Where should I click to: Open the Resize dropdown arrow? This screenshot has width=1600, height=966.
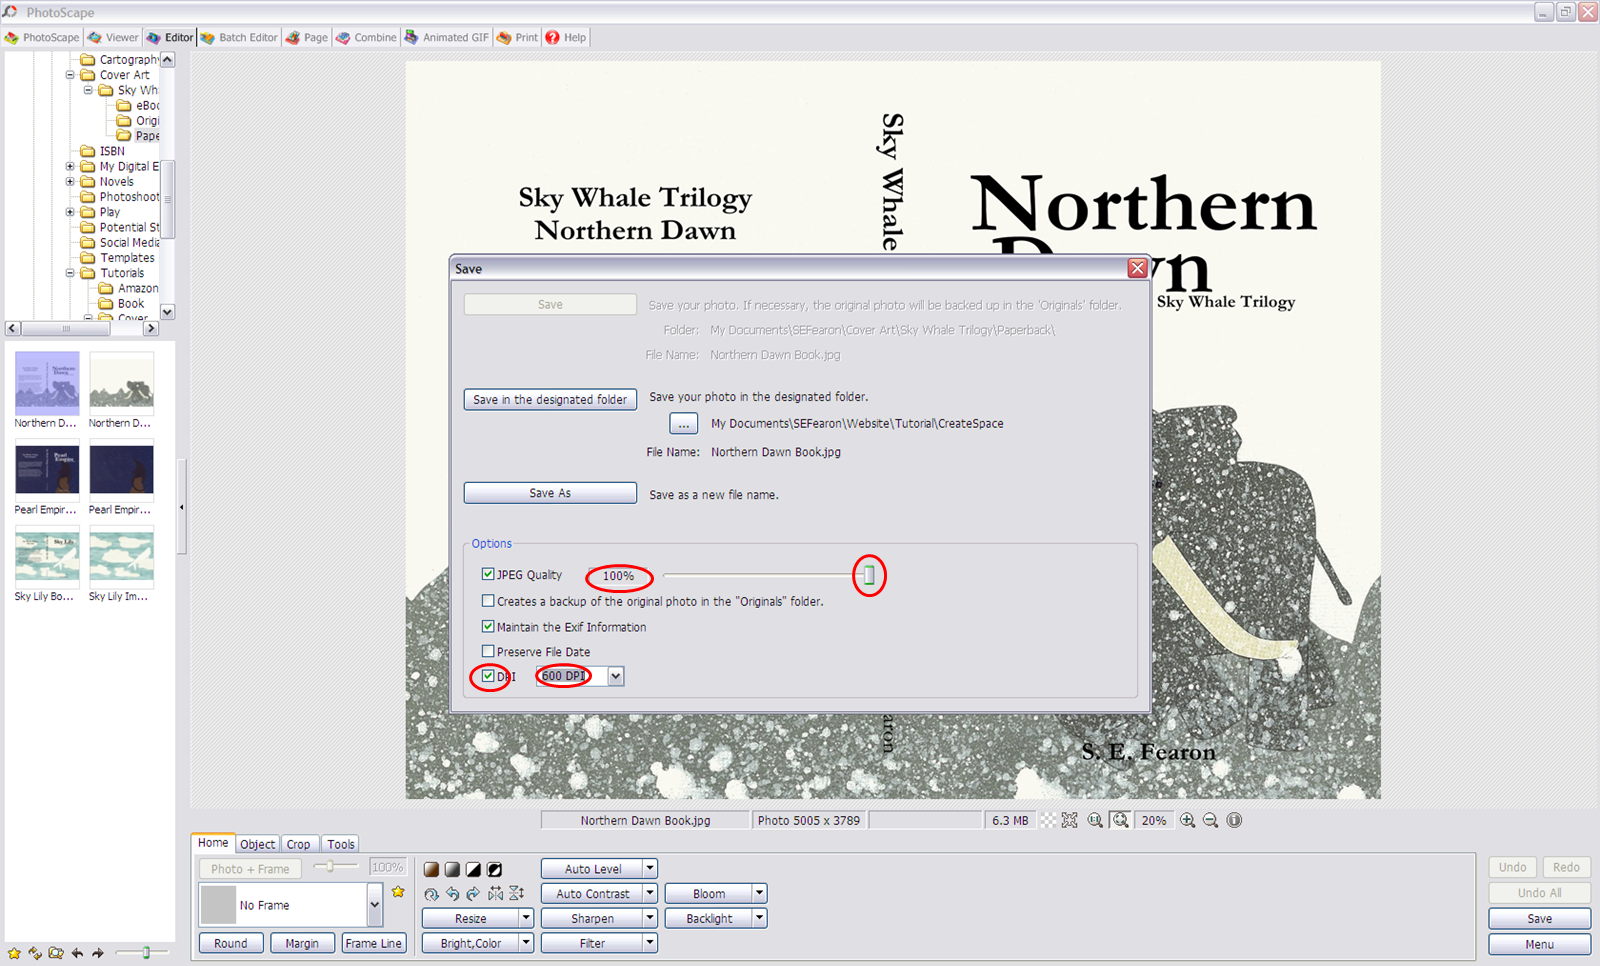click(x=524, y=917)
